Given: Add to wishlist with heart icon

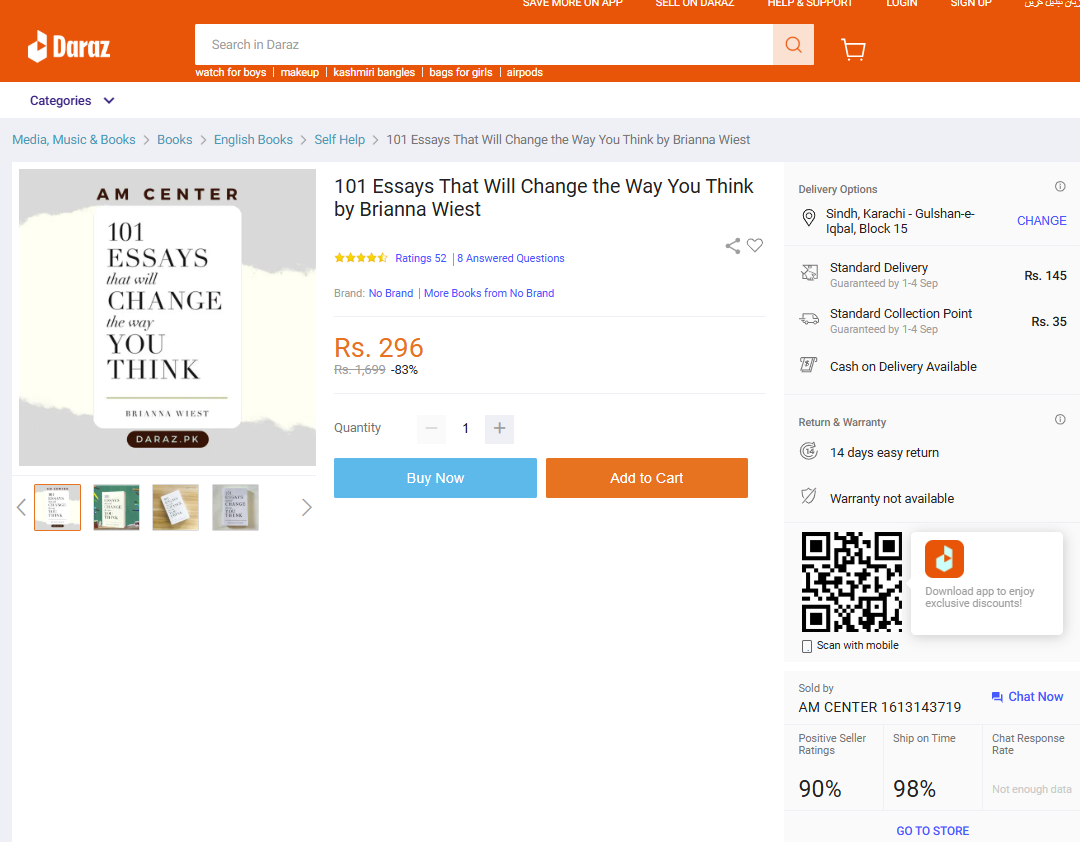Looking at the screenshot, I should coord(755,245).
